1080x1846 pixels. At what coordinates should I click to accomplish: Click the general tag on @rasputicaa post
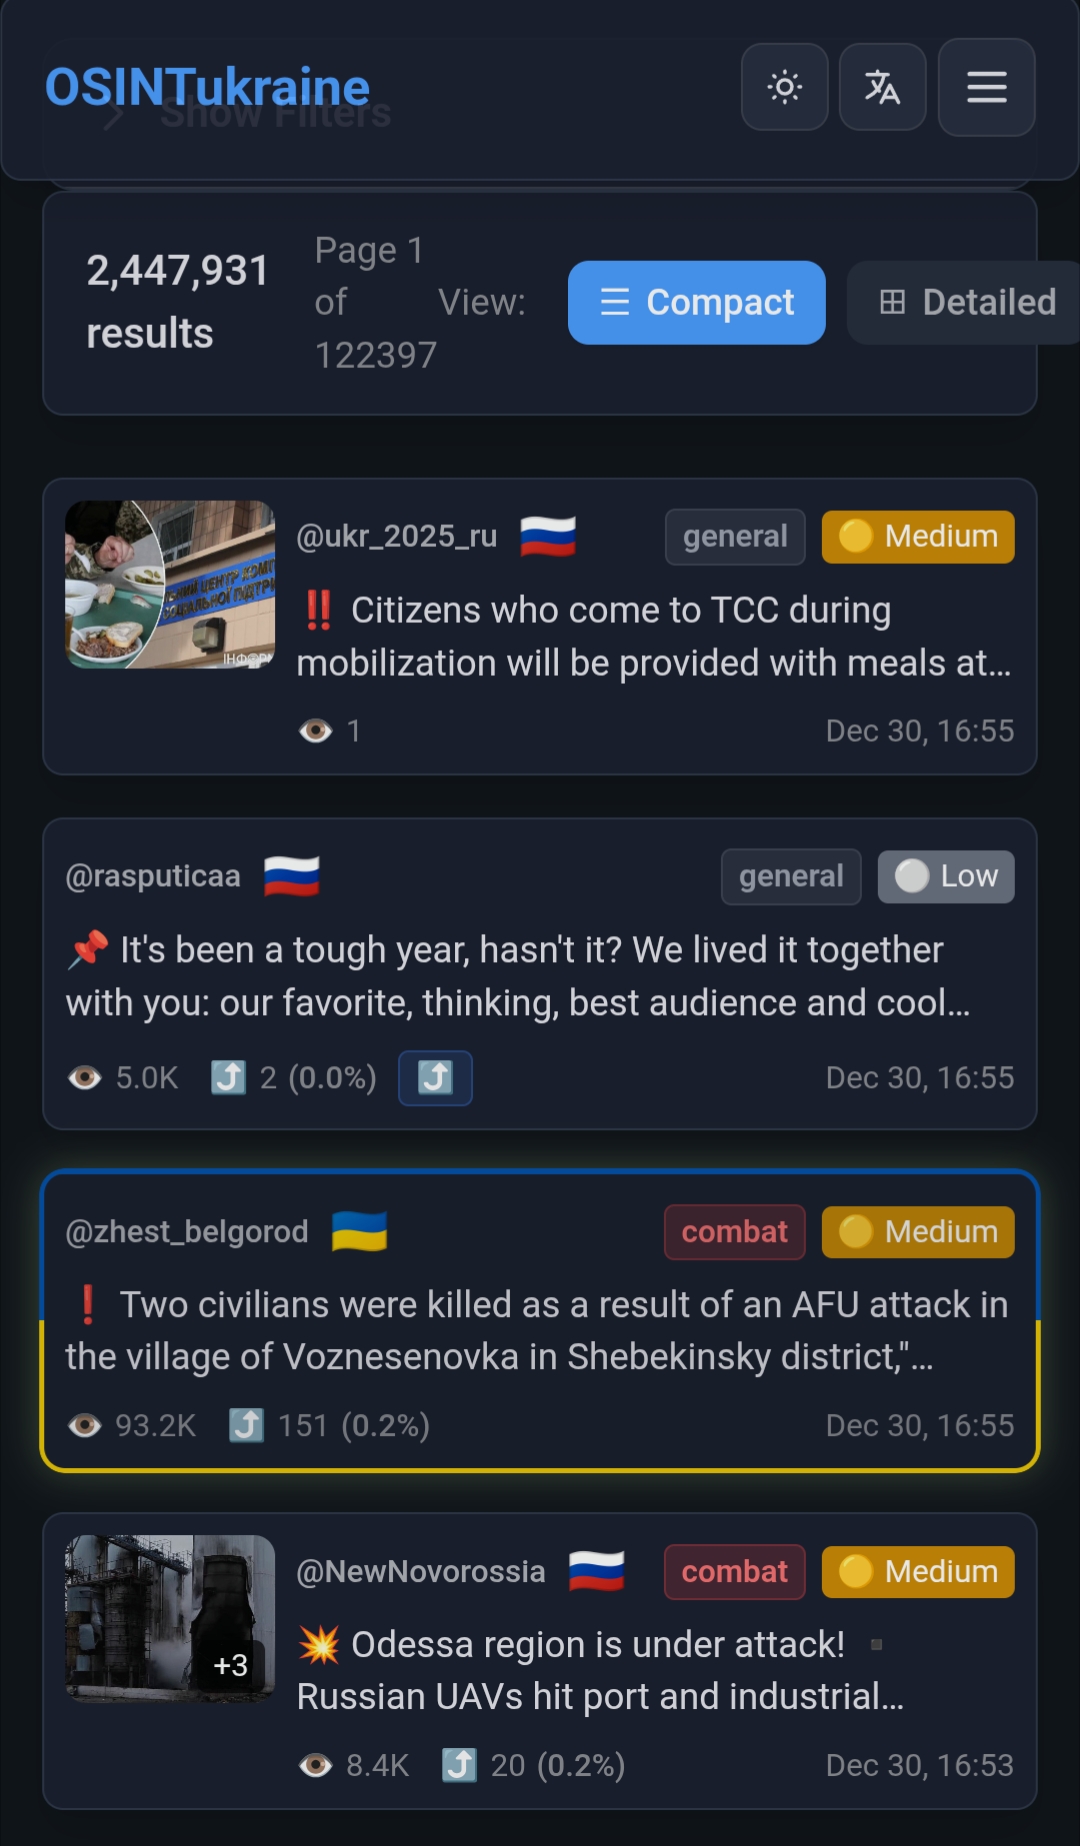[791, 877]
